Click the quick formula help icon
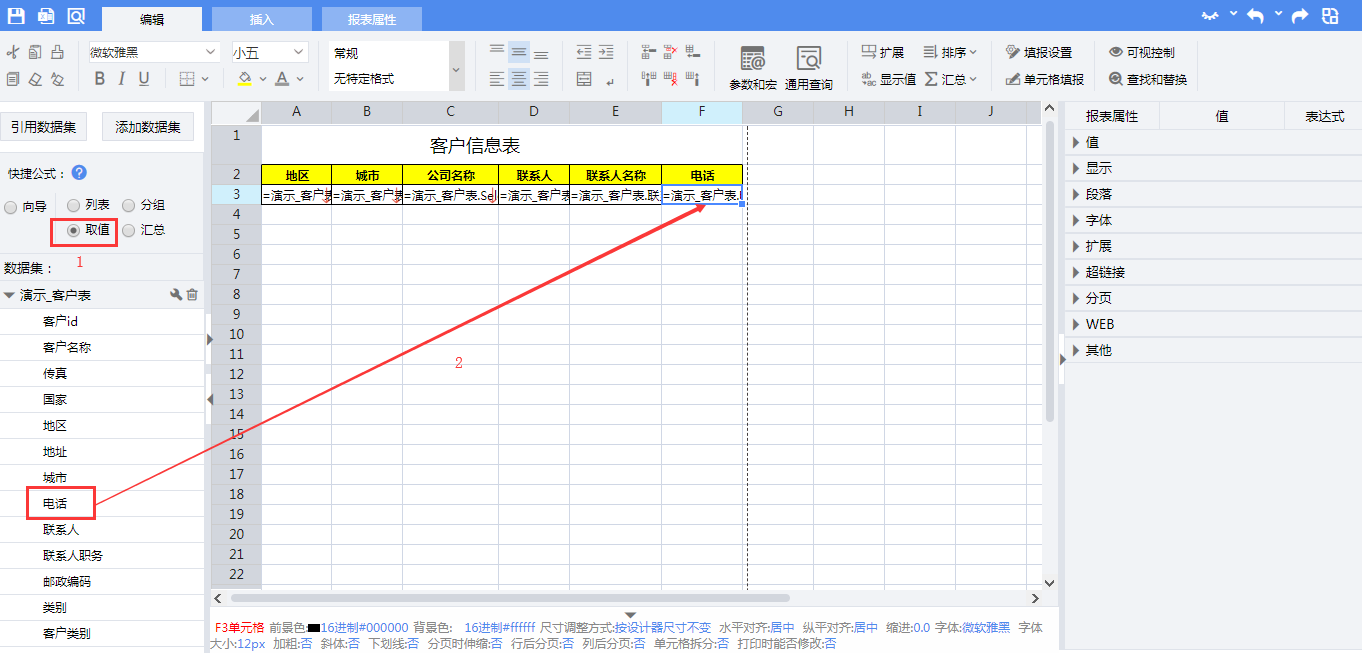Viewport: 1362px width, 657px height. click(80, 173)
